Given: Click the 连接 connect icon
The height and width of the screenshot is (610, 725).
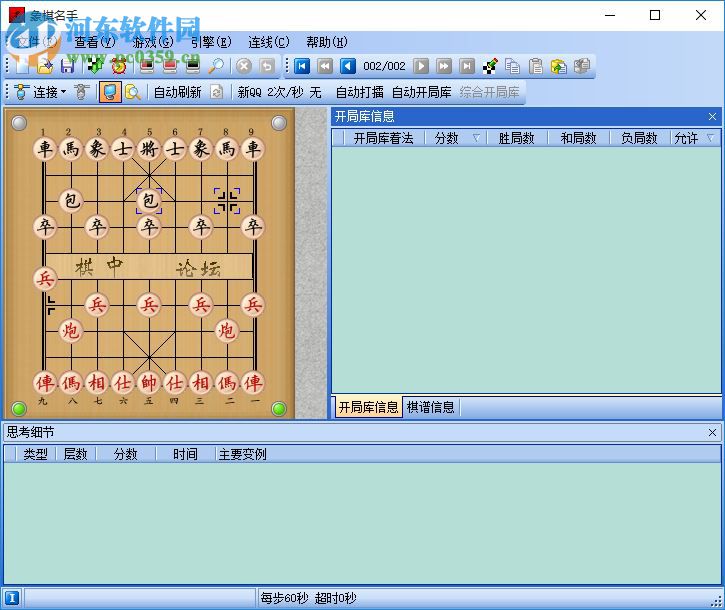Looking at the screenshot, I should [22, 92].
